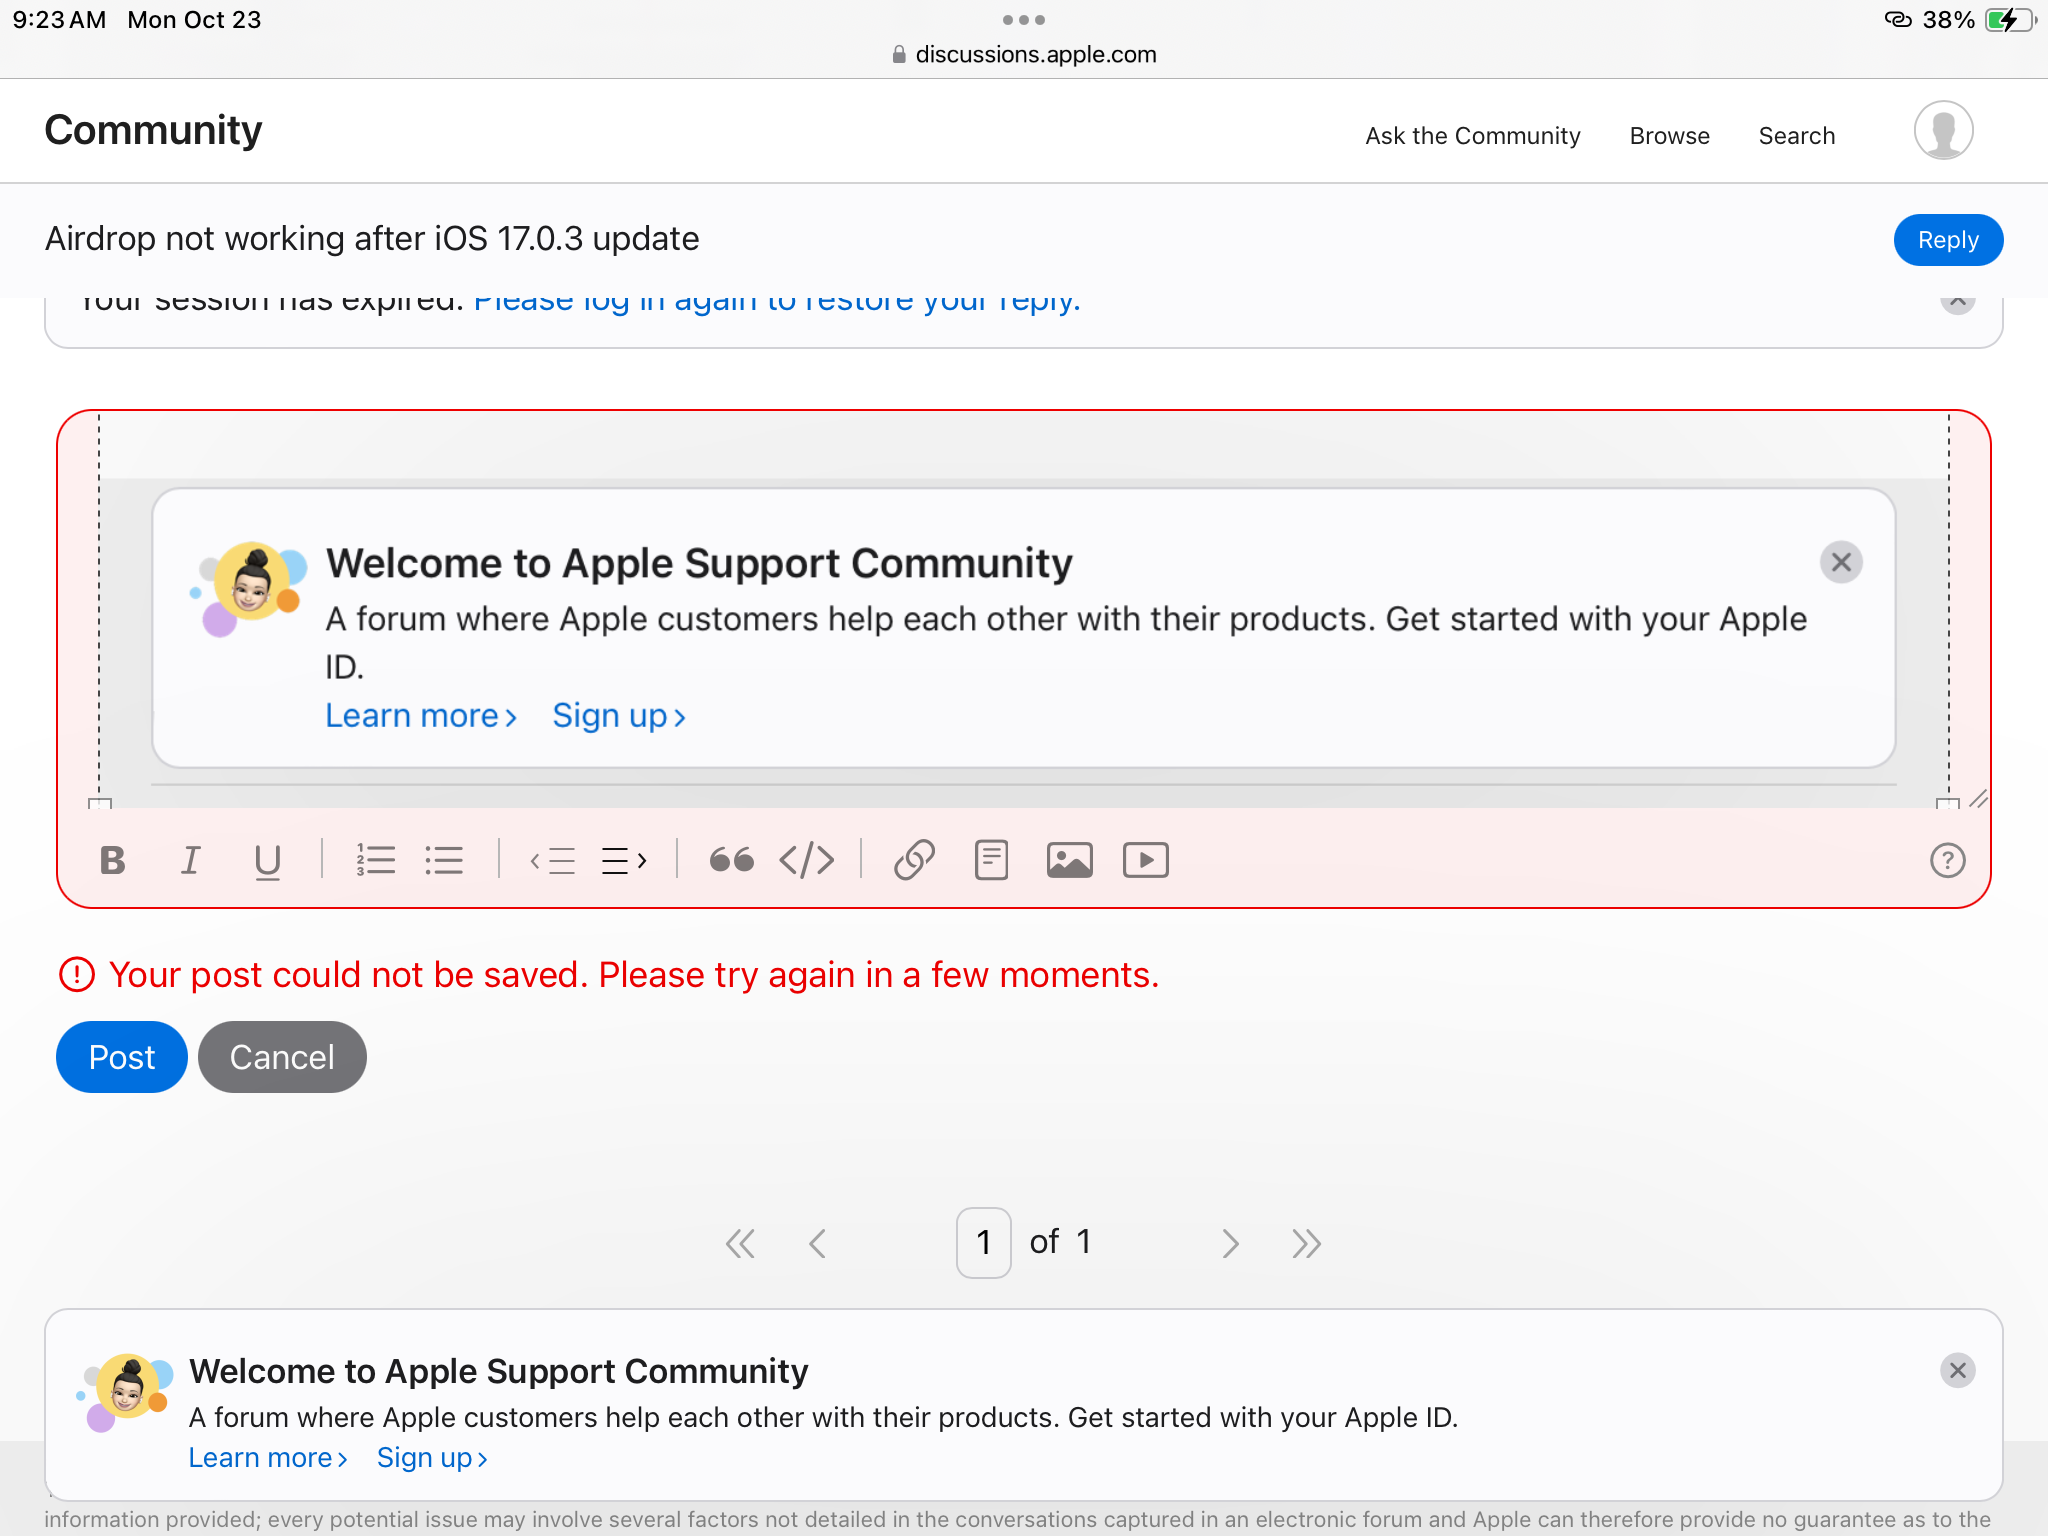Toggle italic formatting in the editor

pos(190,860)
